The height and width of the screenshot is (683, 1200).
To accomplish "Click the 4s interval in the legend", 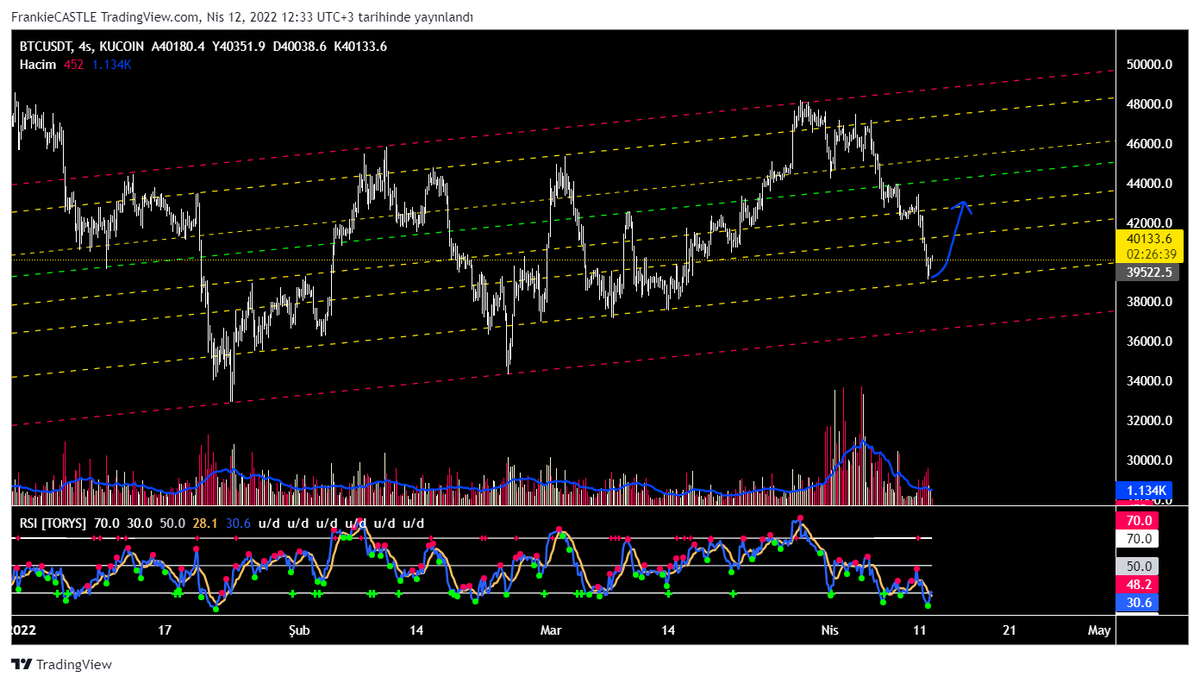I will 84,46.
